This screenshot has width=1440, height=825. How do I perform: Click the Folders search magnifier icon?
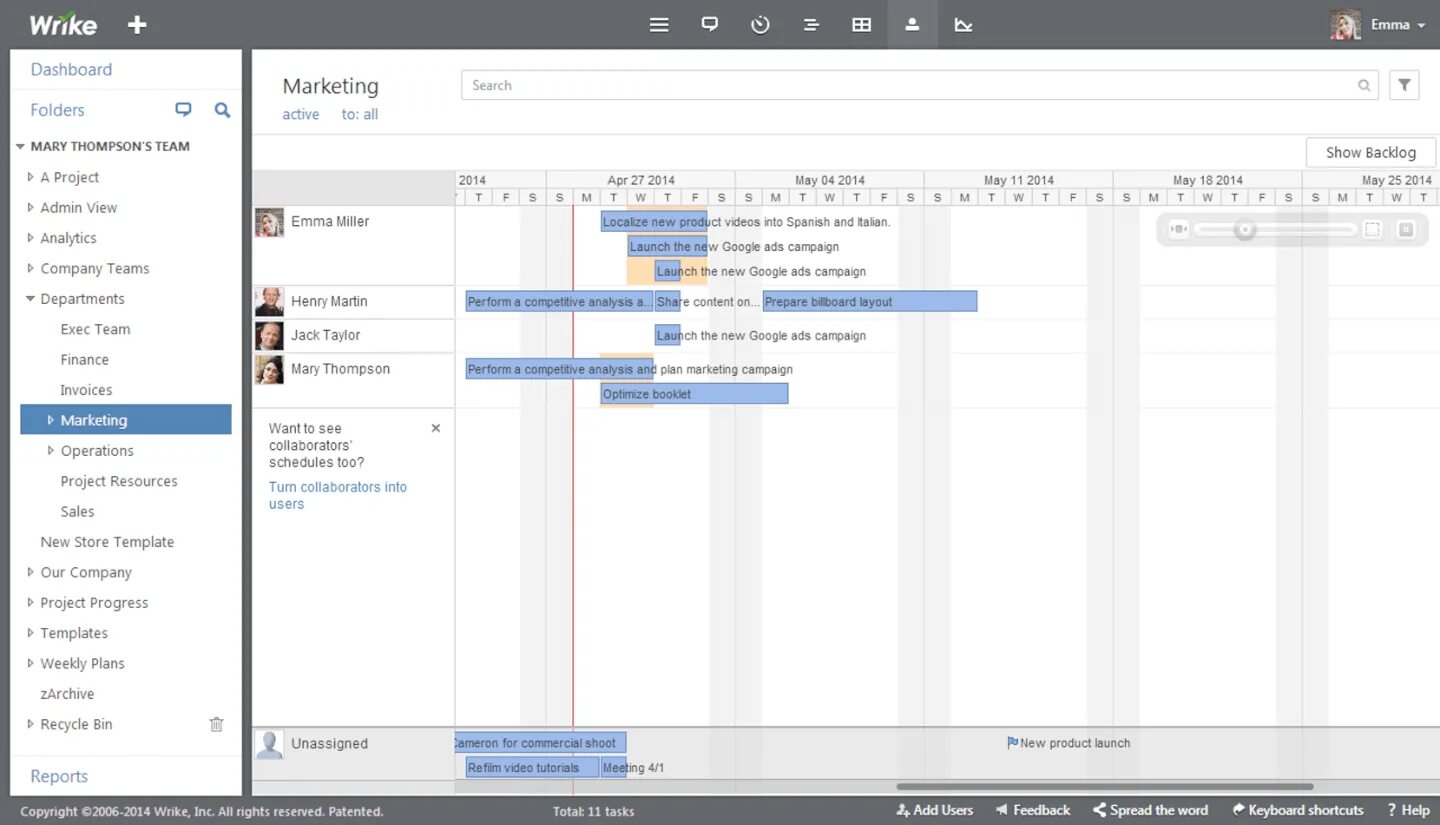(222, 110)
